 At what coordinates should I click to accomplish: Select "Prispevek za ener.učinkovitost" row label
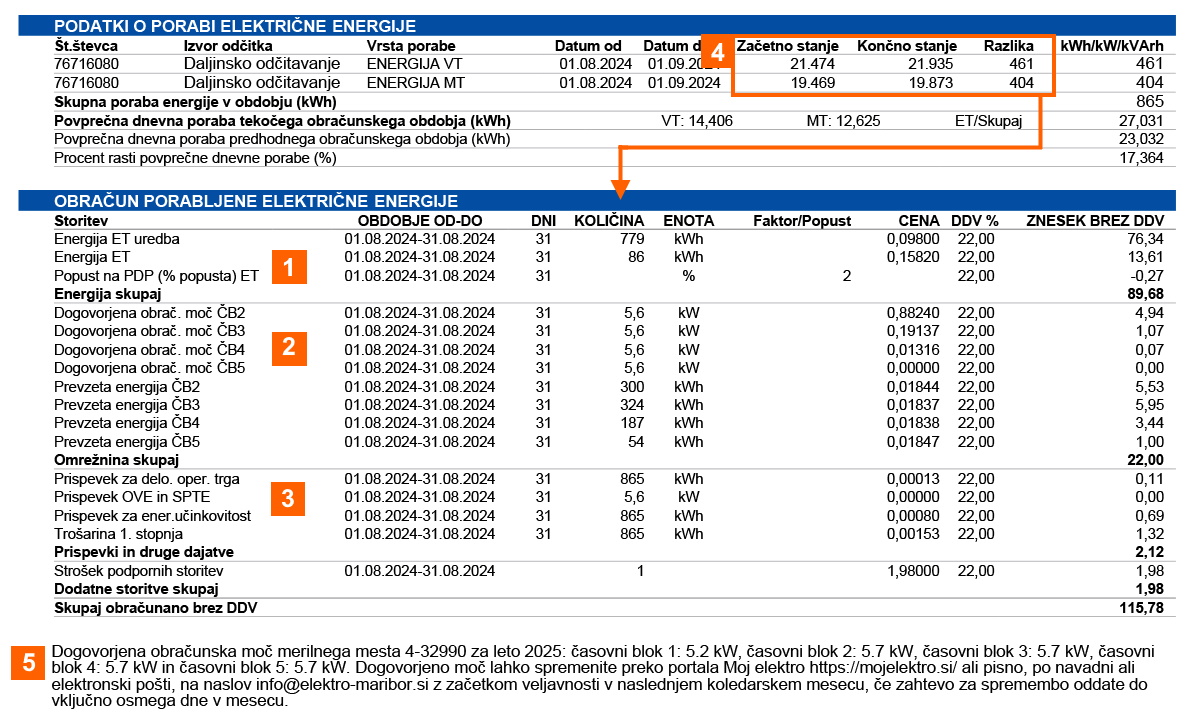153,516
